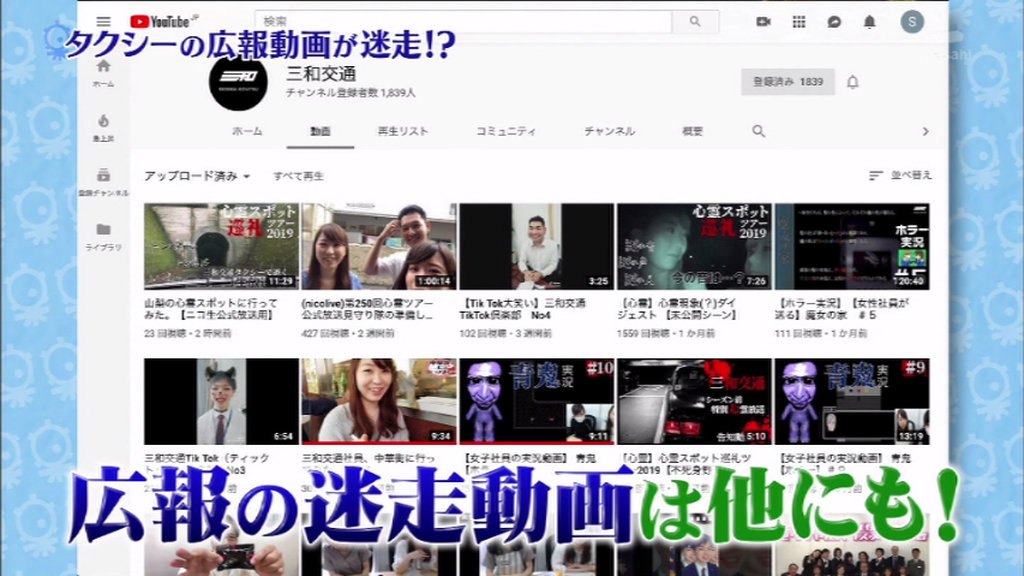Viewport: 1024px width, 576px height.
Task: Open title 山梨の心霊スポットに行ってみた
Action: [212, 309]
